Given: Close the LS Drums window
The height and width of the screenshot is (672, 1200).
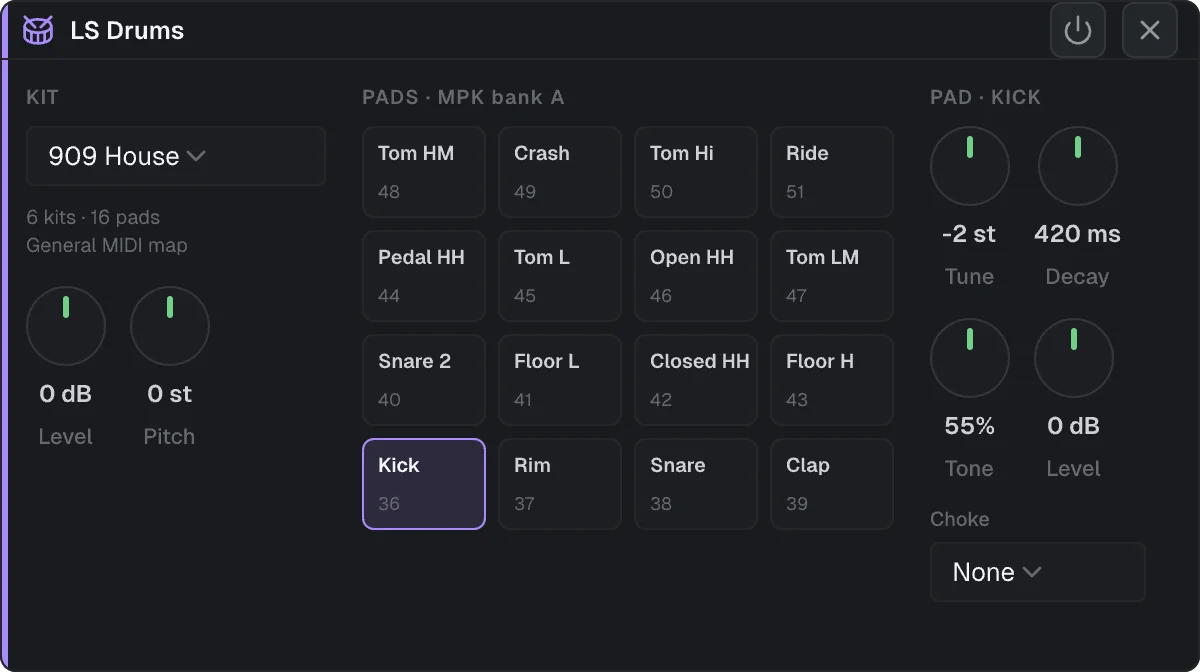Looking at the screenshot, I should click(x=1150, y=30).
